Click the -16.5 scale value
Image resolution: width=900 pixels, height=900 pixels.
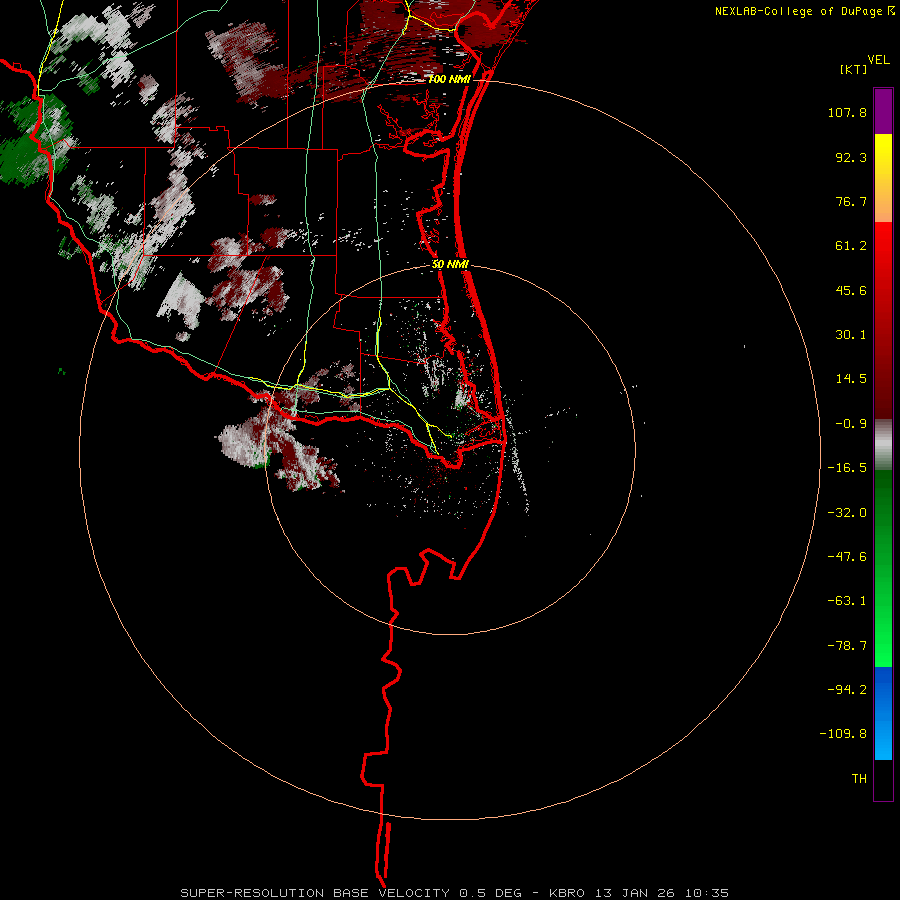[847, 468]
